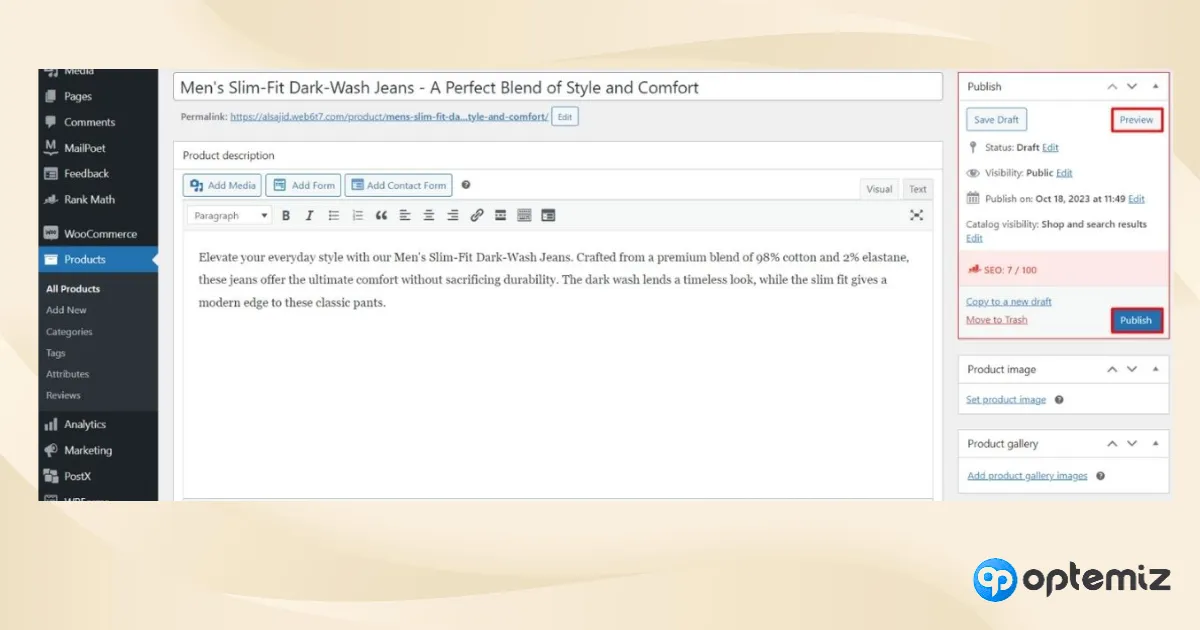This screenshot has height=630, width=1200.
Task: Apply blockquote formatting
Action: [x=381, y=215]
